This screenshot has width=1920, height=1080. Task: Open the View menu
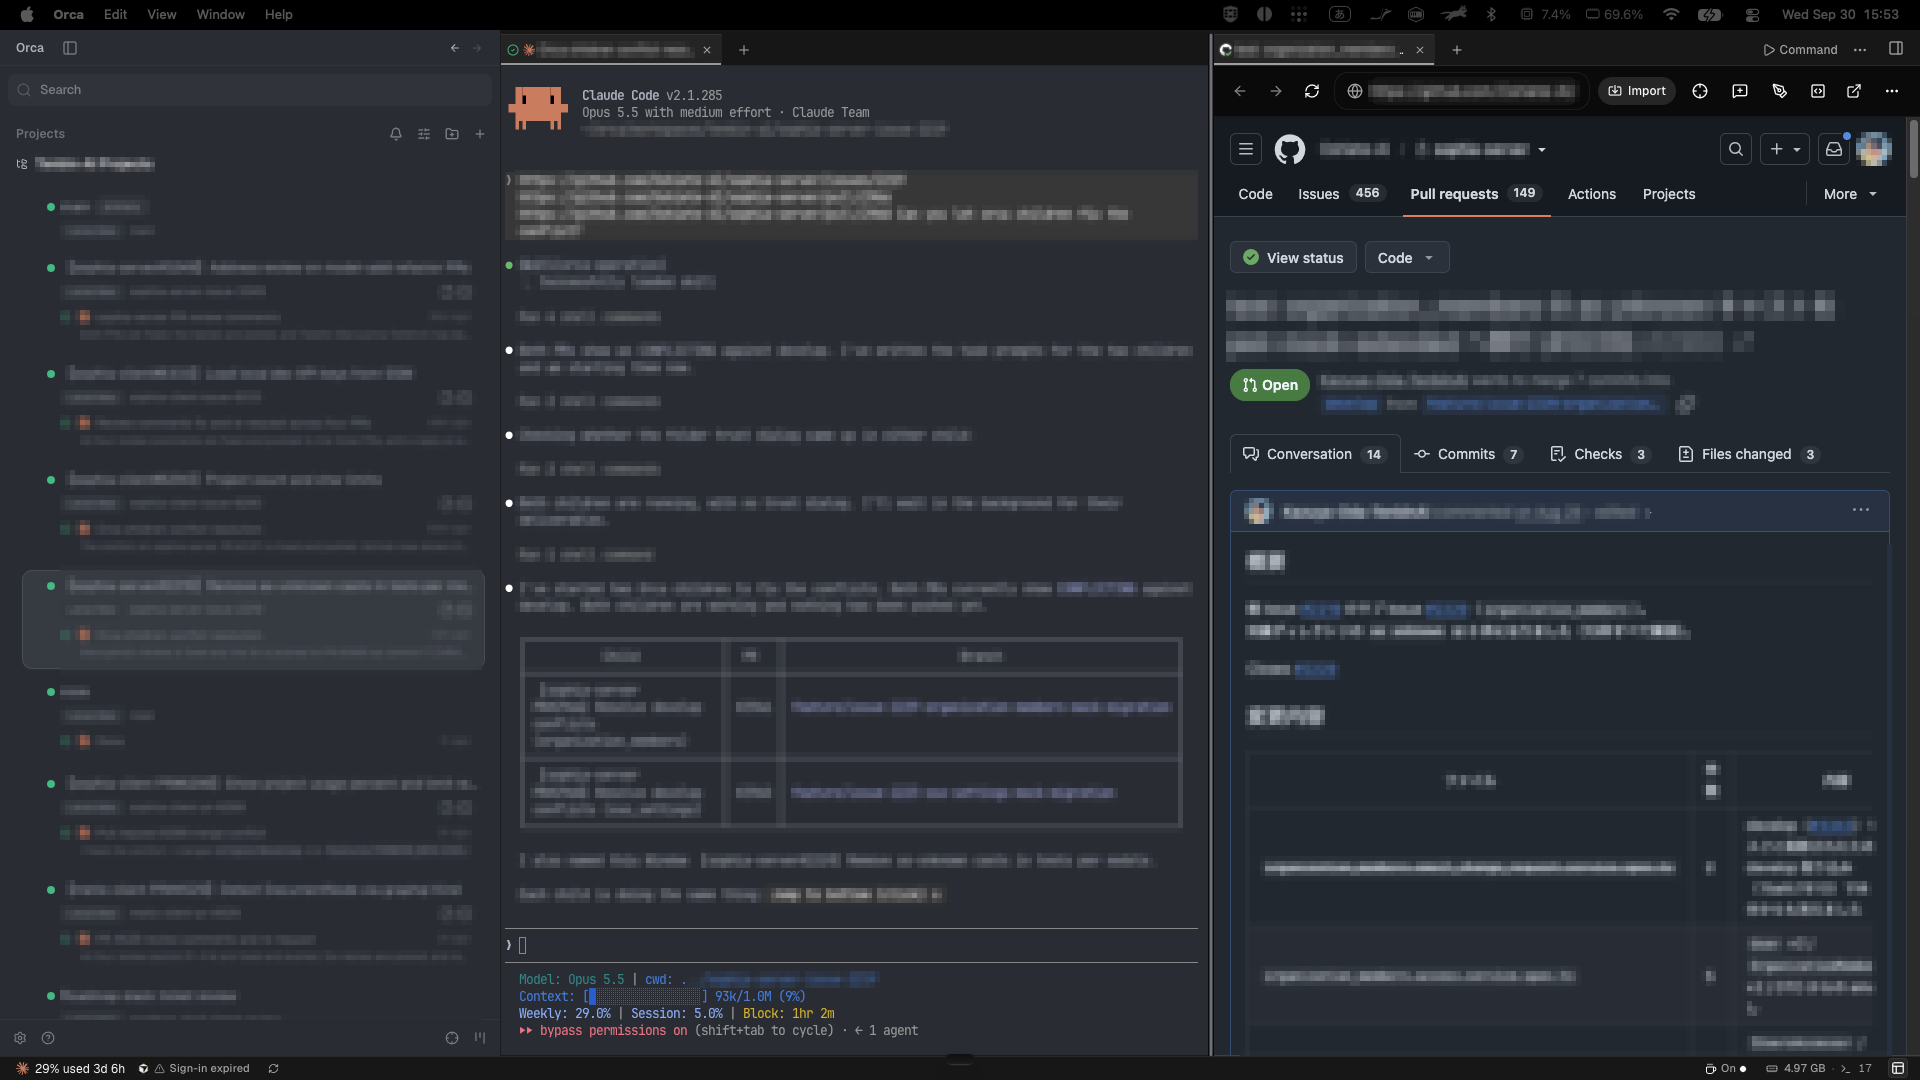(x=161, y=14)
